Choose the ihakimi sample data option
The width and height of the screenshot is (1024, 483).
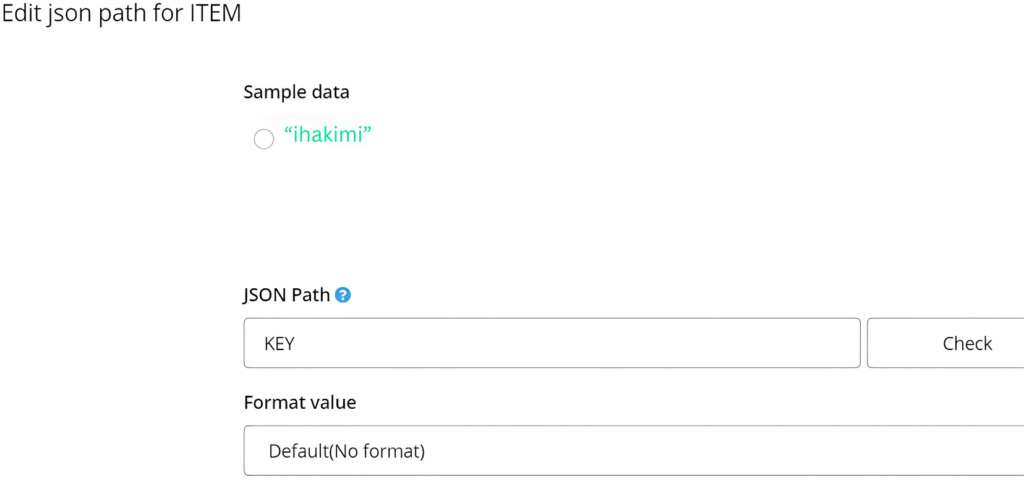pos(264,140)
